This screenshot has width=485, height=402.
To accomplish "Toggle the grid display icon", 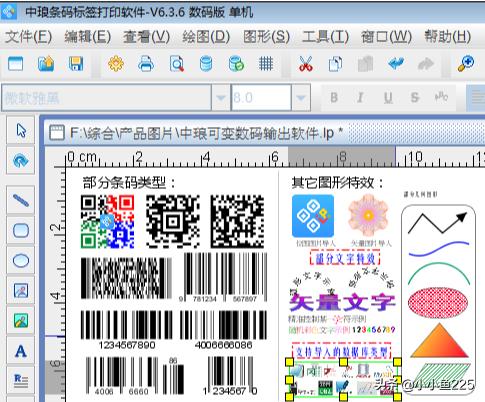I will 266,64.
